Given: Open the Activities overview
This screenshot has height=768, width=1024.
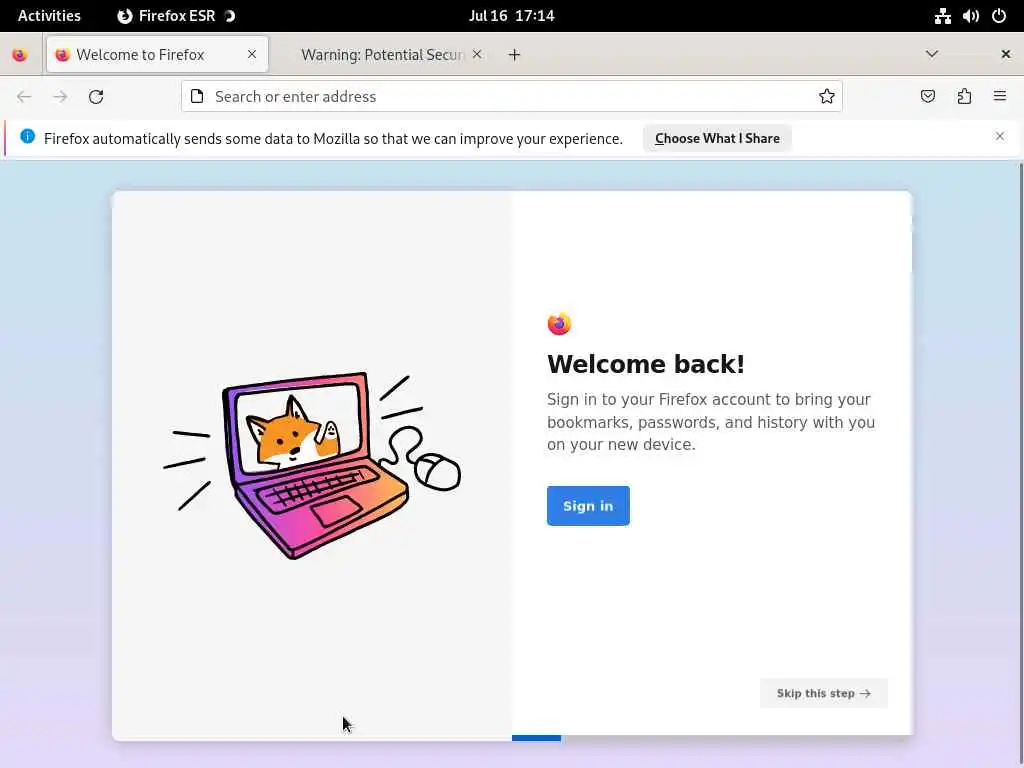Looking at the screenshot, I should tap(50, 16).
